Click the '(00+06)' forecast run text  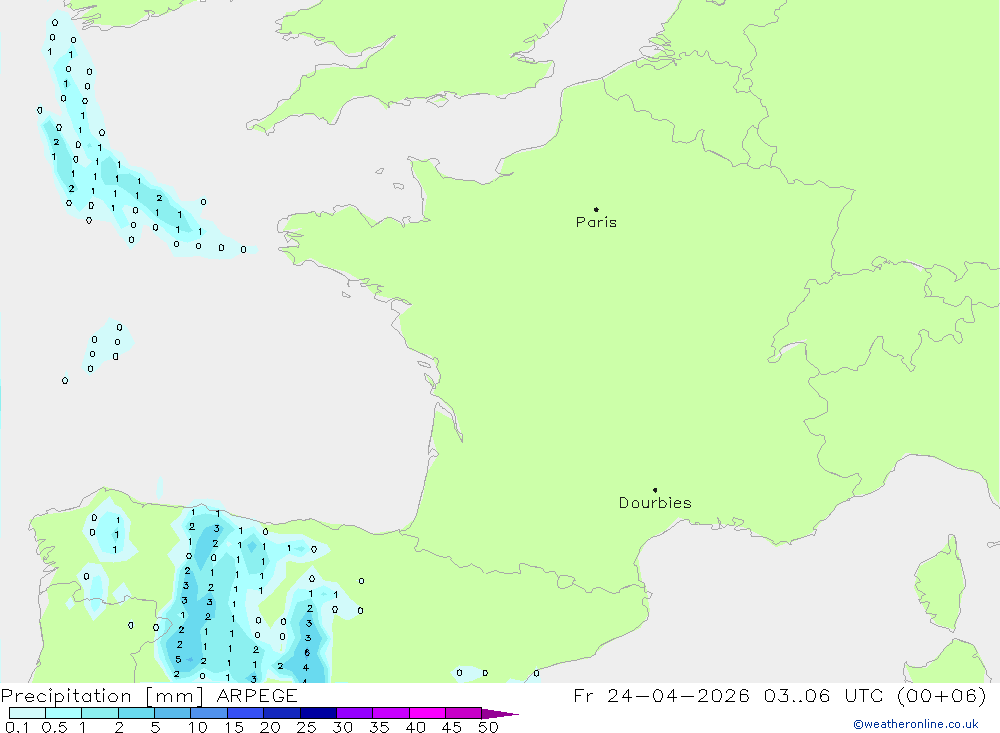(941, 696)
